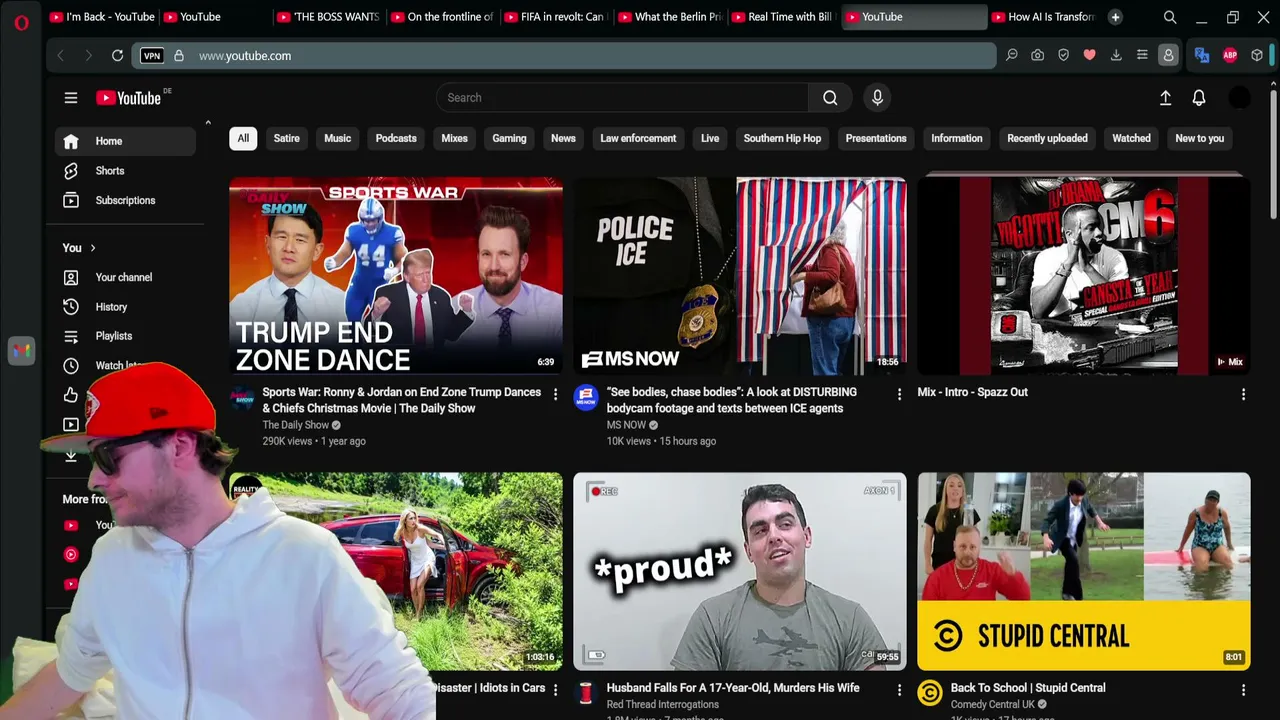Filter the feed by the Satire chip
Screen dimensions: 1280x720
[x=287, y=138]
